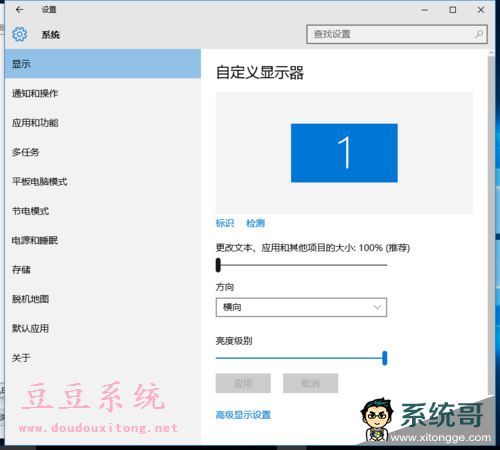Click the 应用 button

pyautogui.click(x=243, y=383)
